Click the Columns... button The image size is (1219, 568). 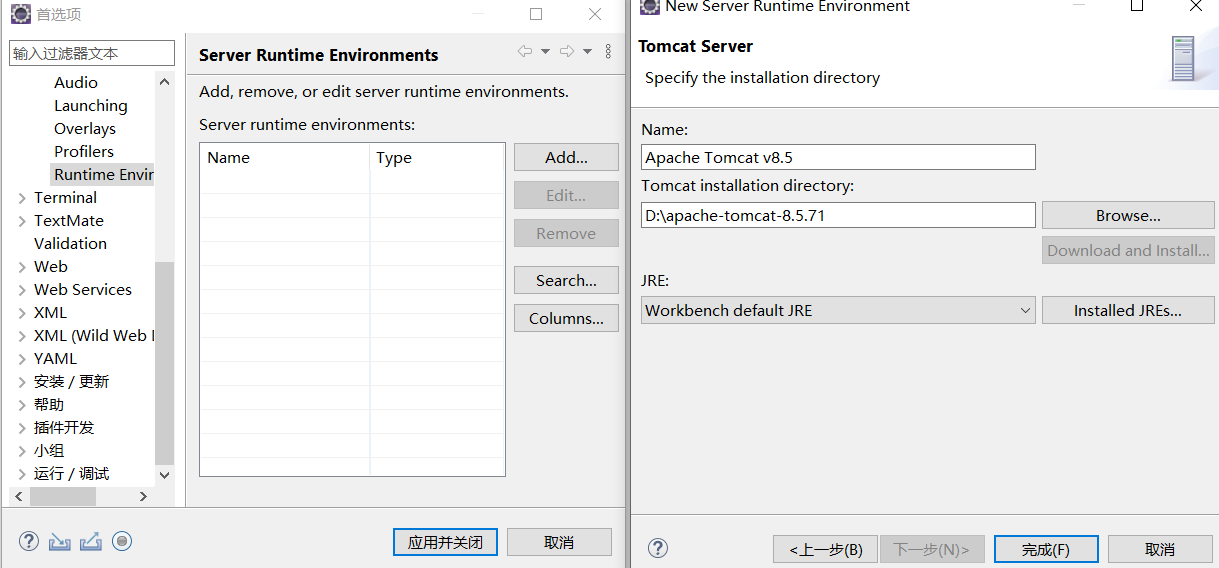pyautogui.click(x=566, y=318)
